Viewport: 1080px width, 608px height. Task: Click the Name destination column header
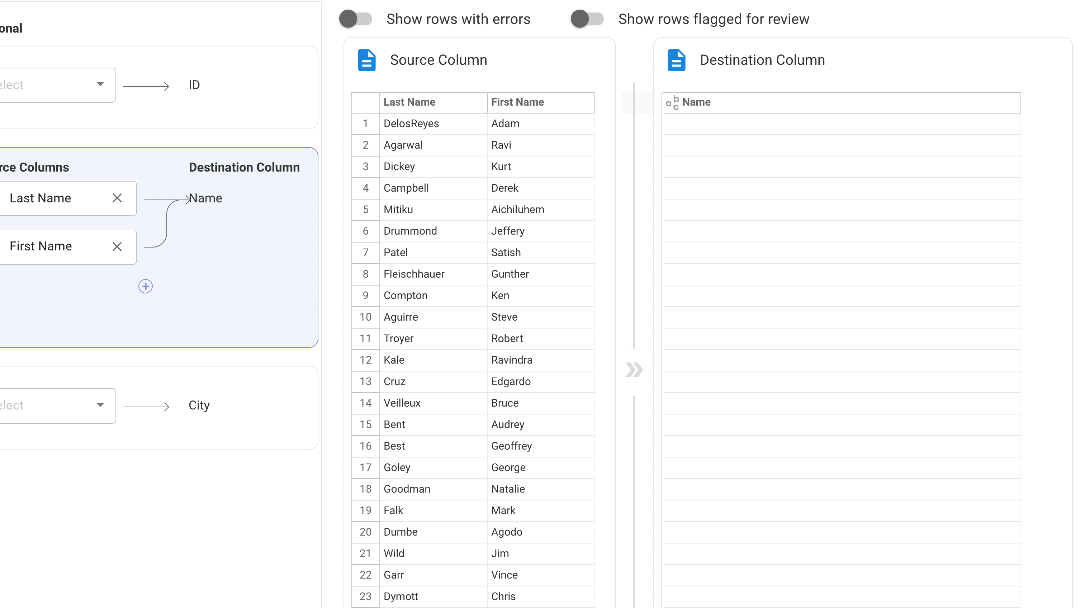[x=840, y=102]
